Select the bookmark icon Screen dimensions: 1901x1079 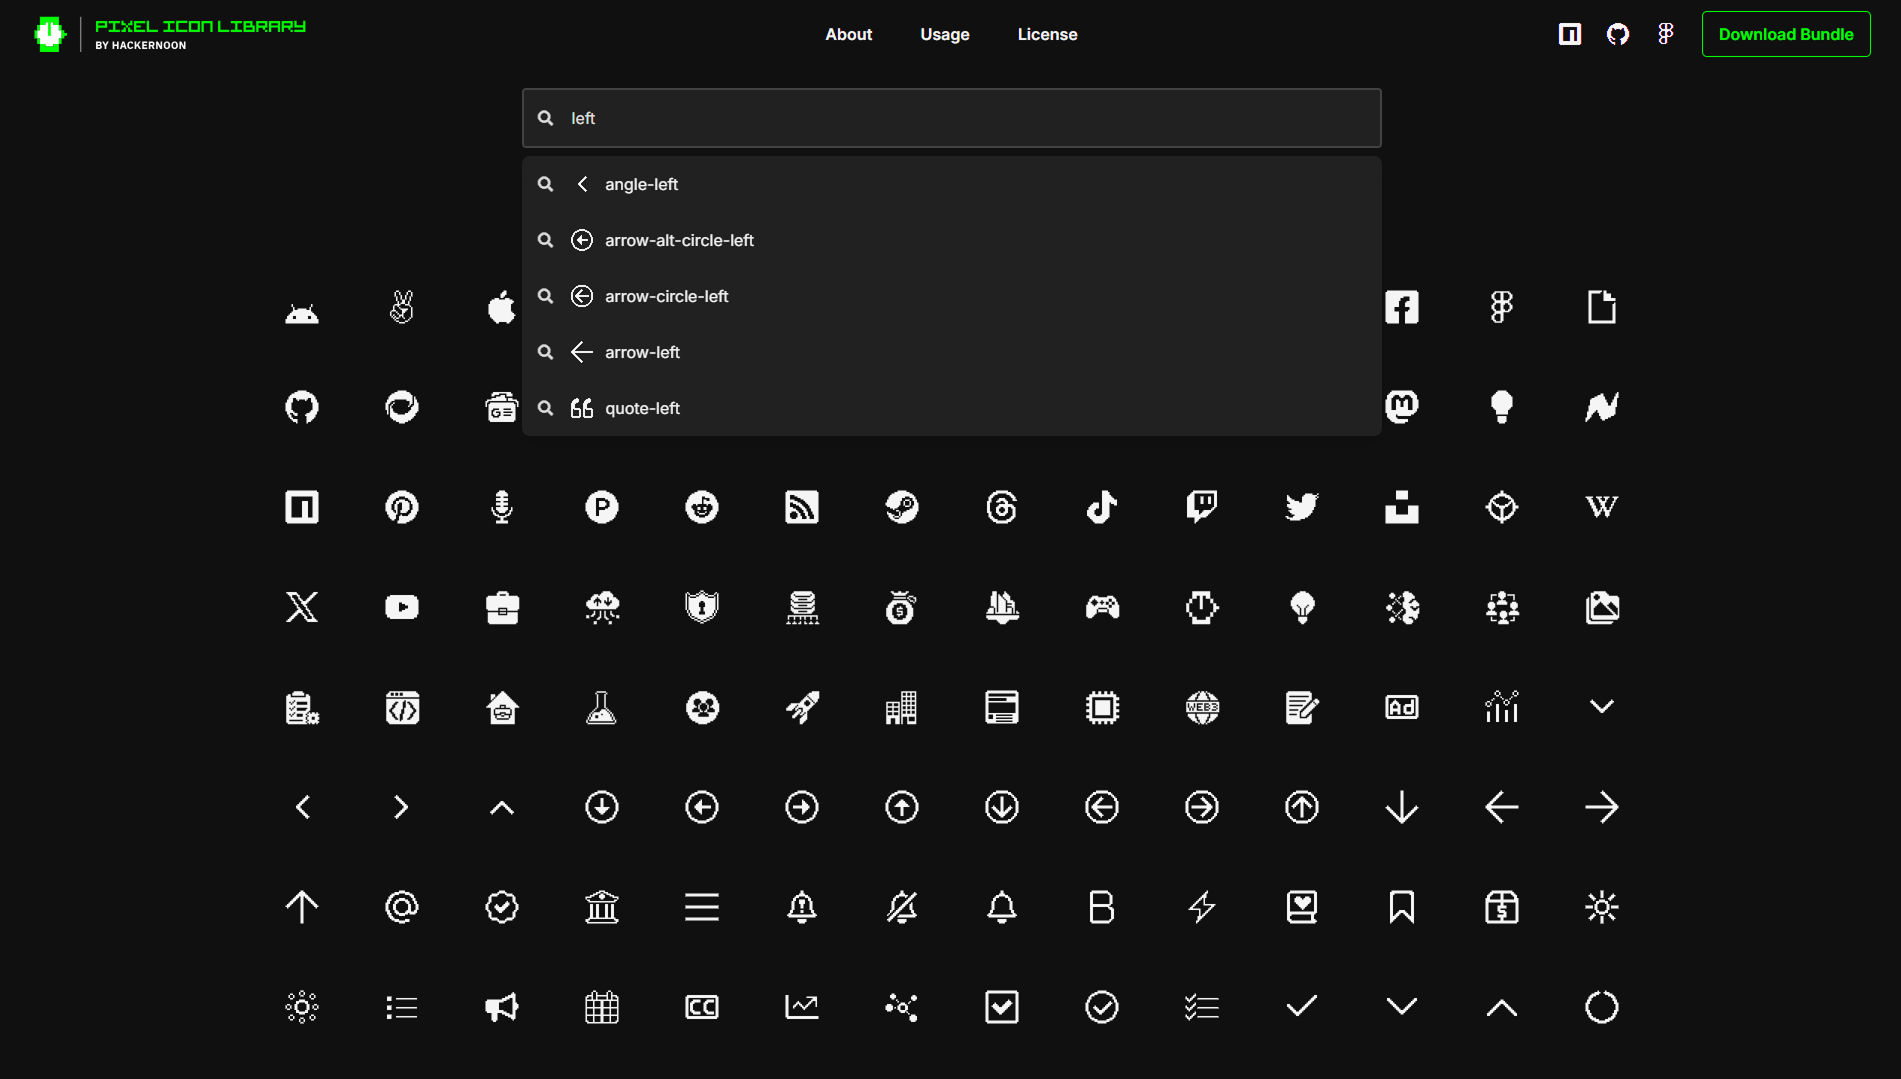pos(1402,907)
